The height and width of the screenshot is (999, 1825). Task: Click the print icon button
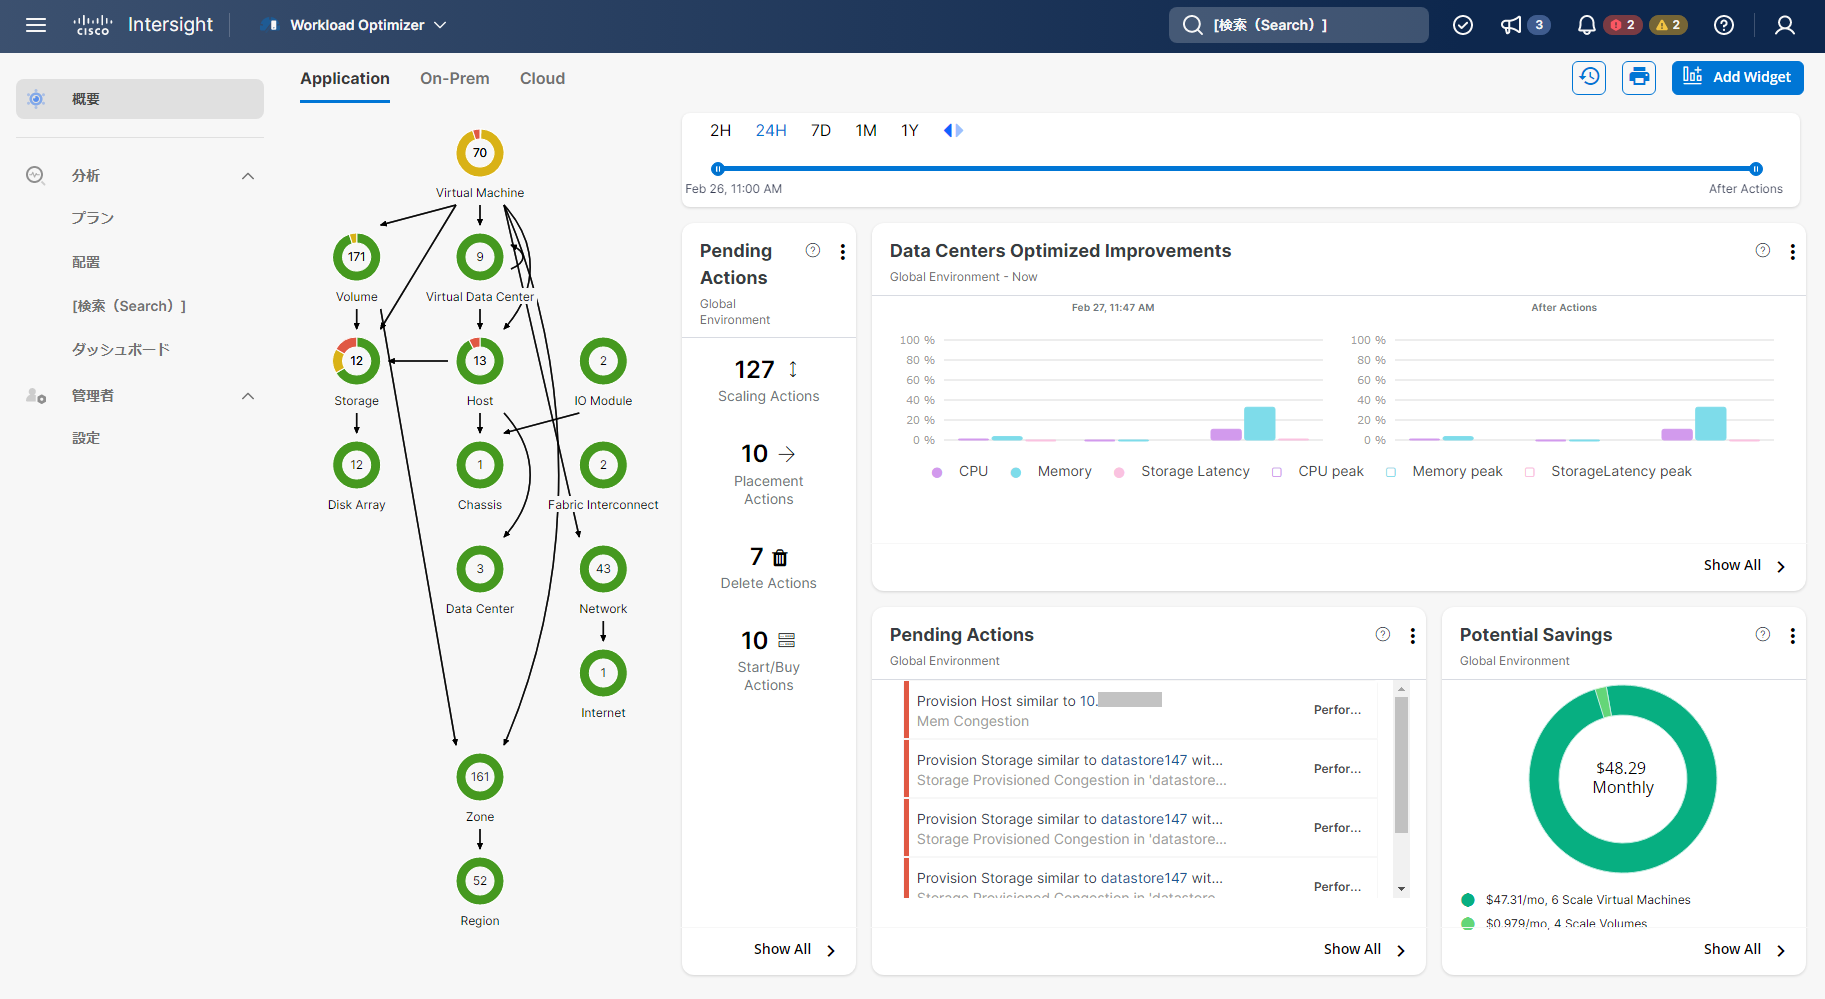[x=1639, y=77]
